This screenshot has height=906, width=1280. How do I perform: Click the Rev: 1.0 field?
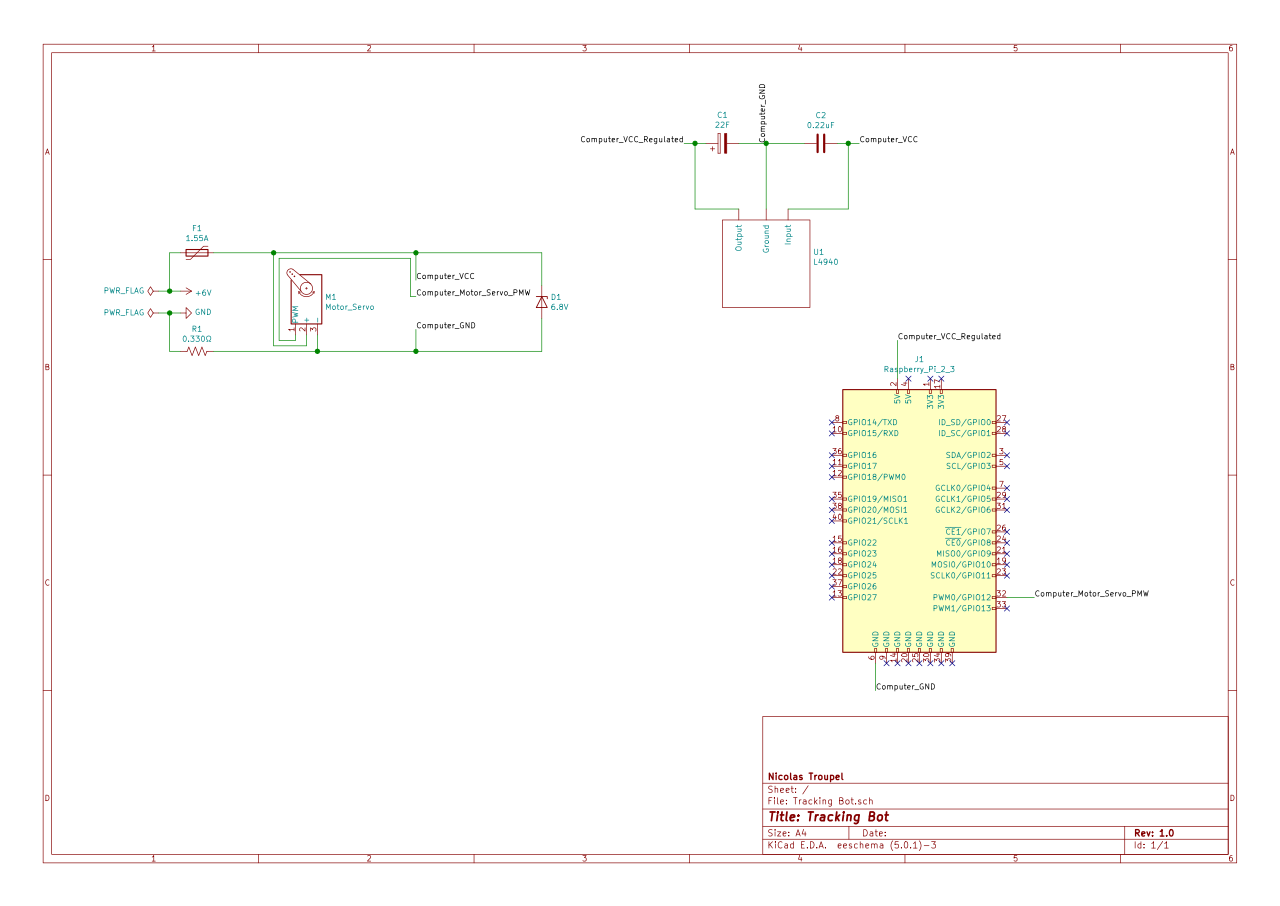pos(1154,833)
